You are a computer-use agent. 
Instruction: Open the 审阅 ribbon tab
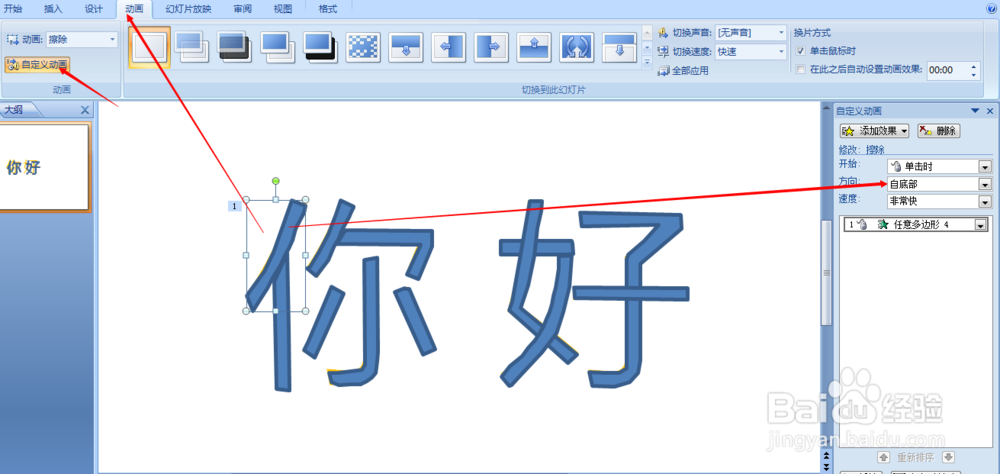242,9
